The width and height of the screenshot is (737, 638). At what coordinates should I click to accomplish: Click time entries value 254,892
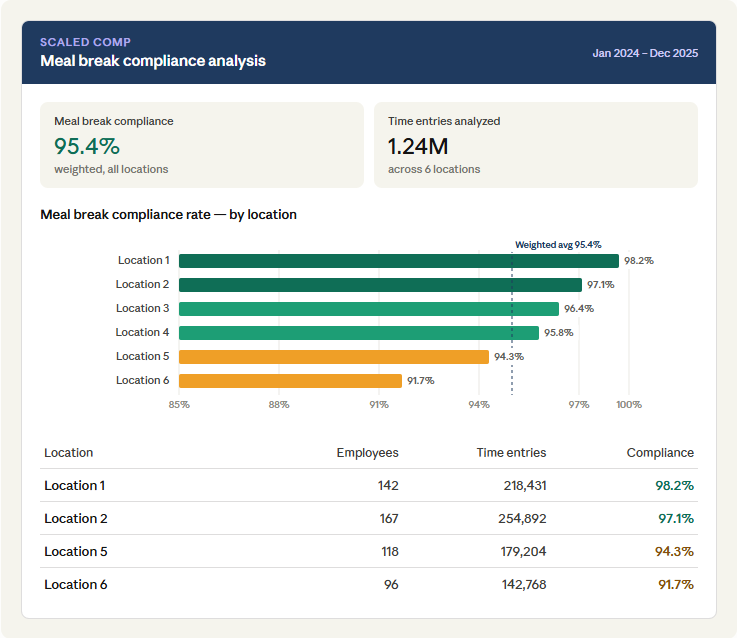[522, 518]
